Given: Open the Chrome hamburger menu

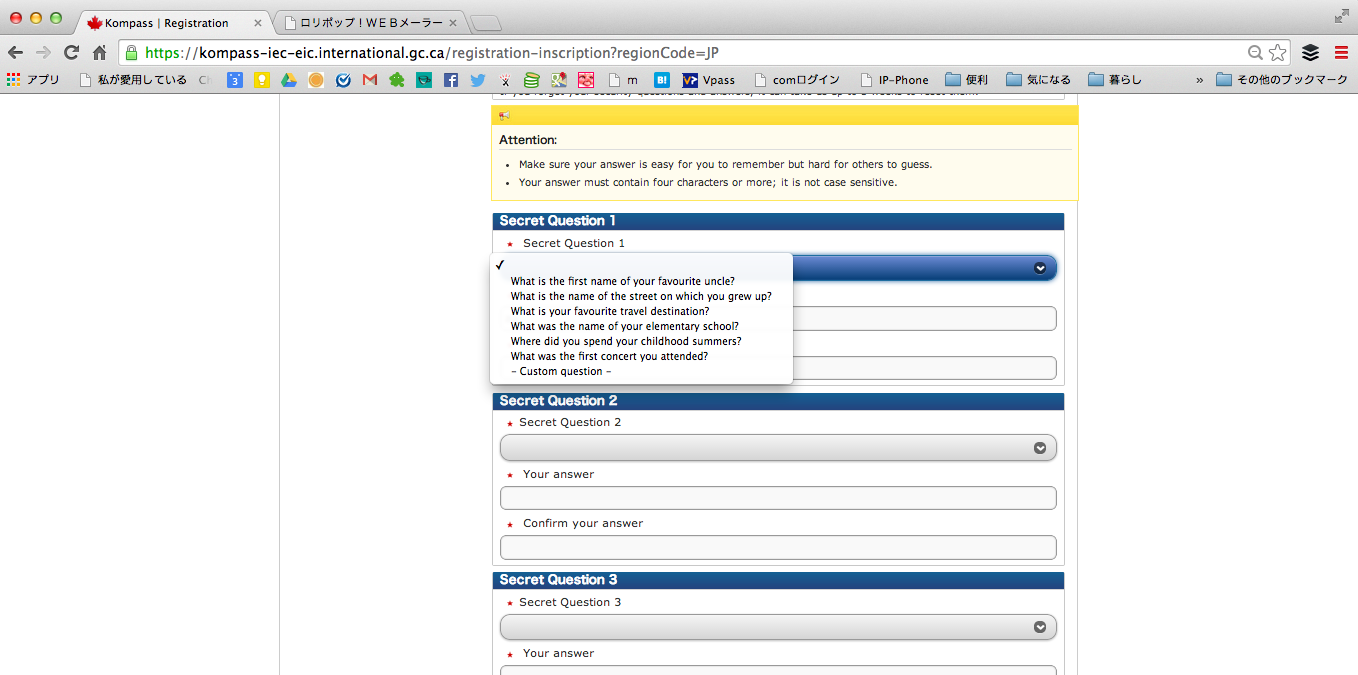Looking at the screenshot, I should (x=1341, y=53).
